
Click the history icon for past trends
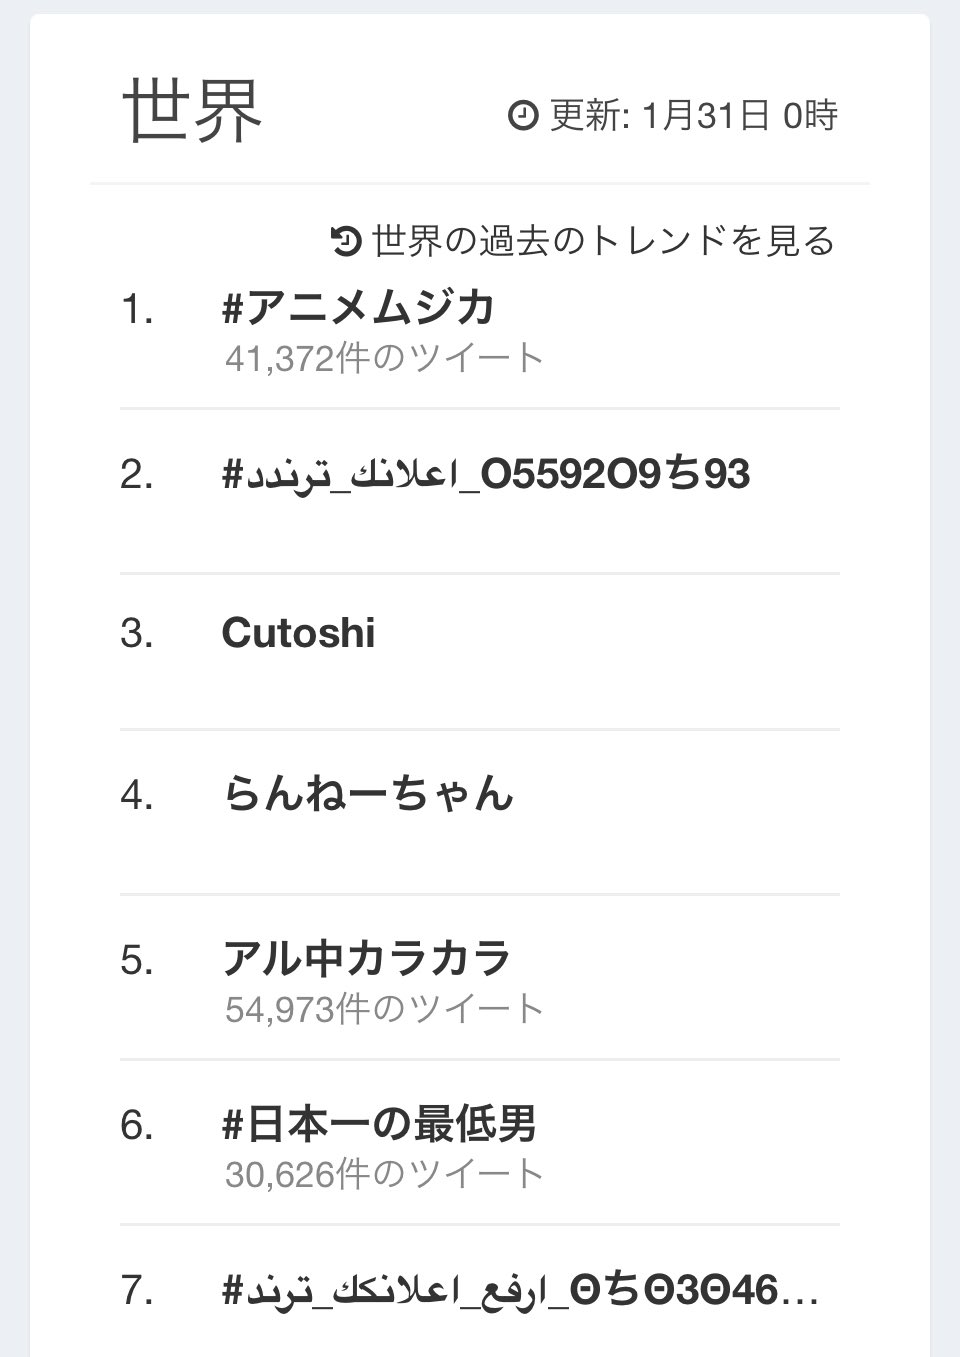pos(345,241)
